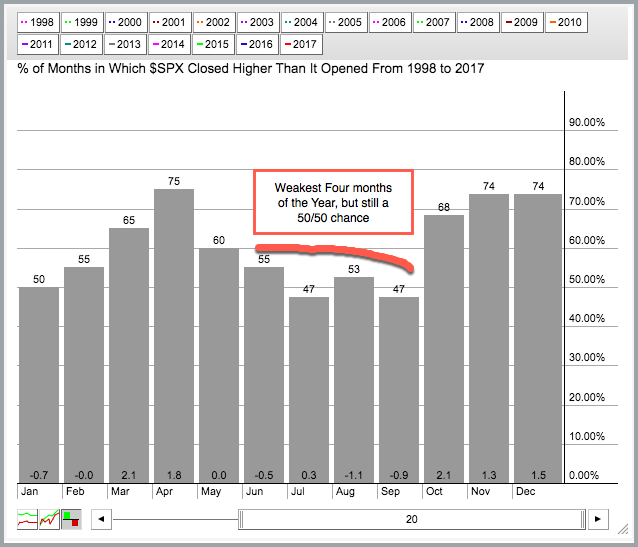Click the red annotation box about weakest months
Screen dimensions: 638x547
(323, 203)
